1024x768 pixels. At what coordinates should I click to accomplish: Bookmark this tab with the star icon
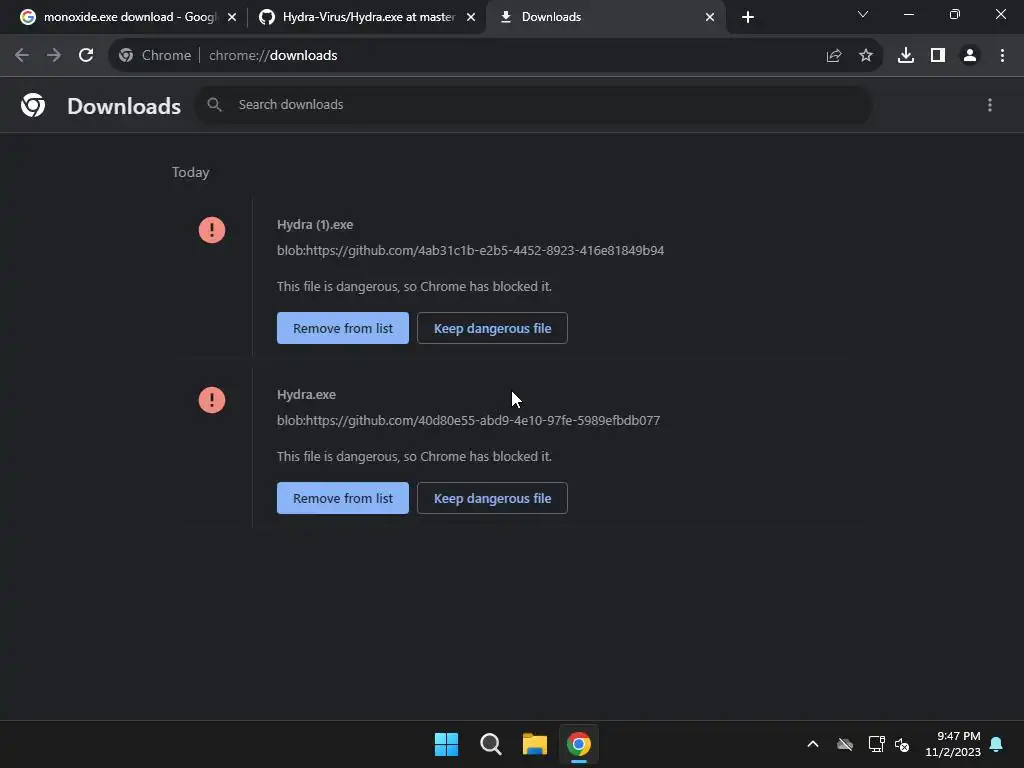865,56
